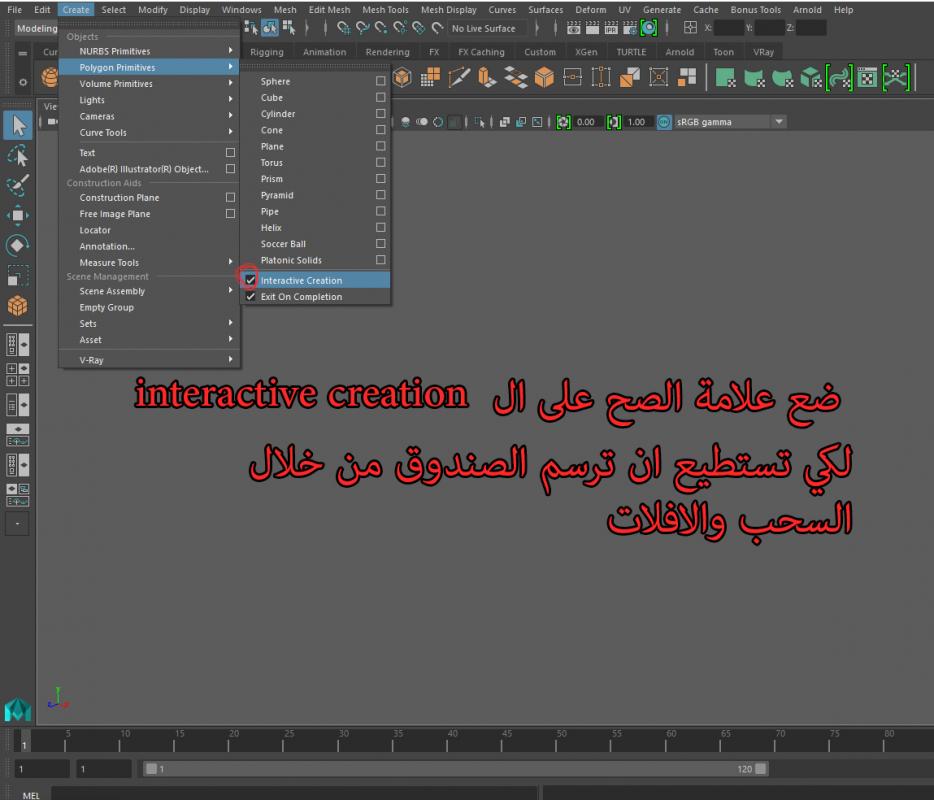934x800 pixels.
Task: Click the Cylindrical Mapping UV shelf icon
Action: pos(754,78)
